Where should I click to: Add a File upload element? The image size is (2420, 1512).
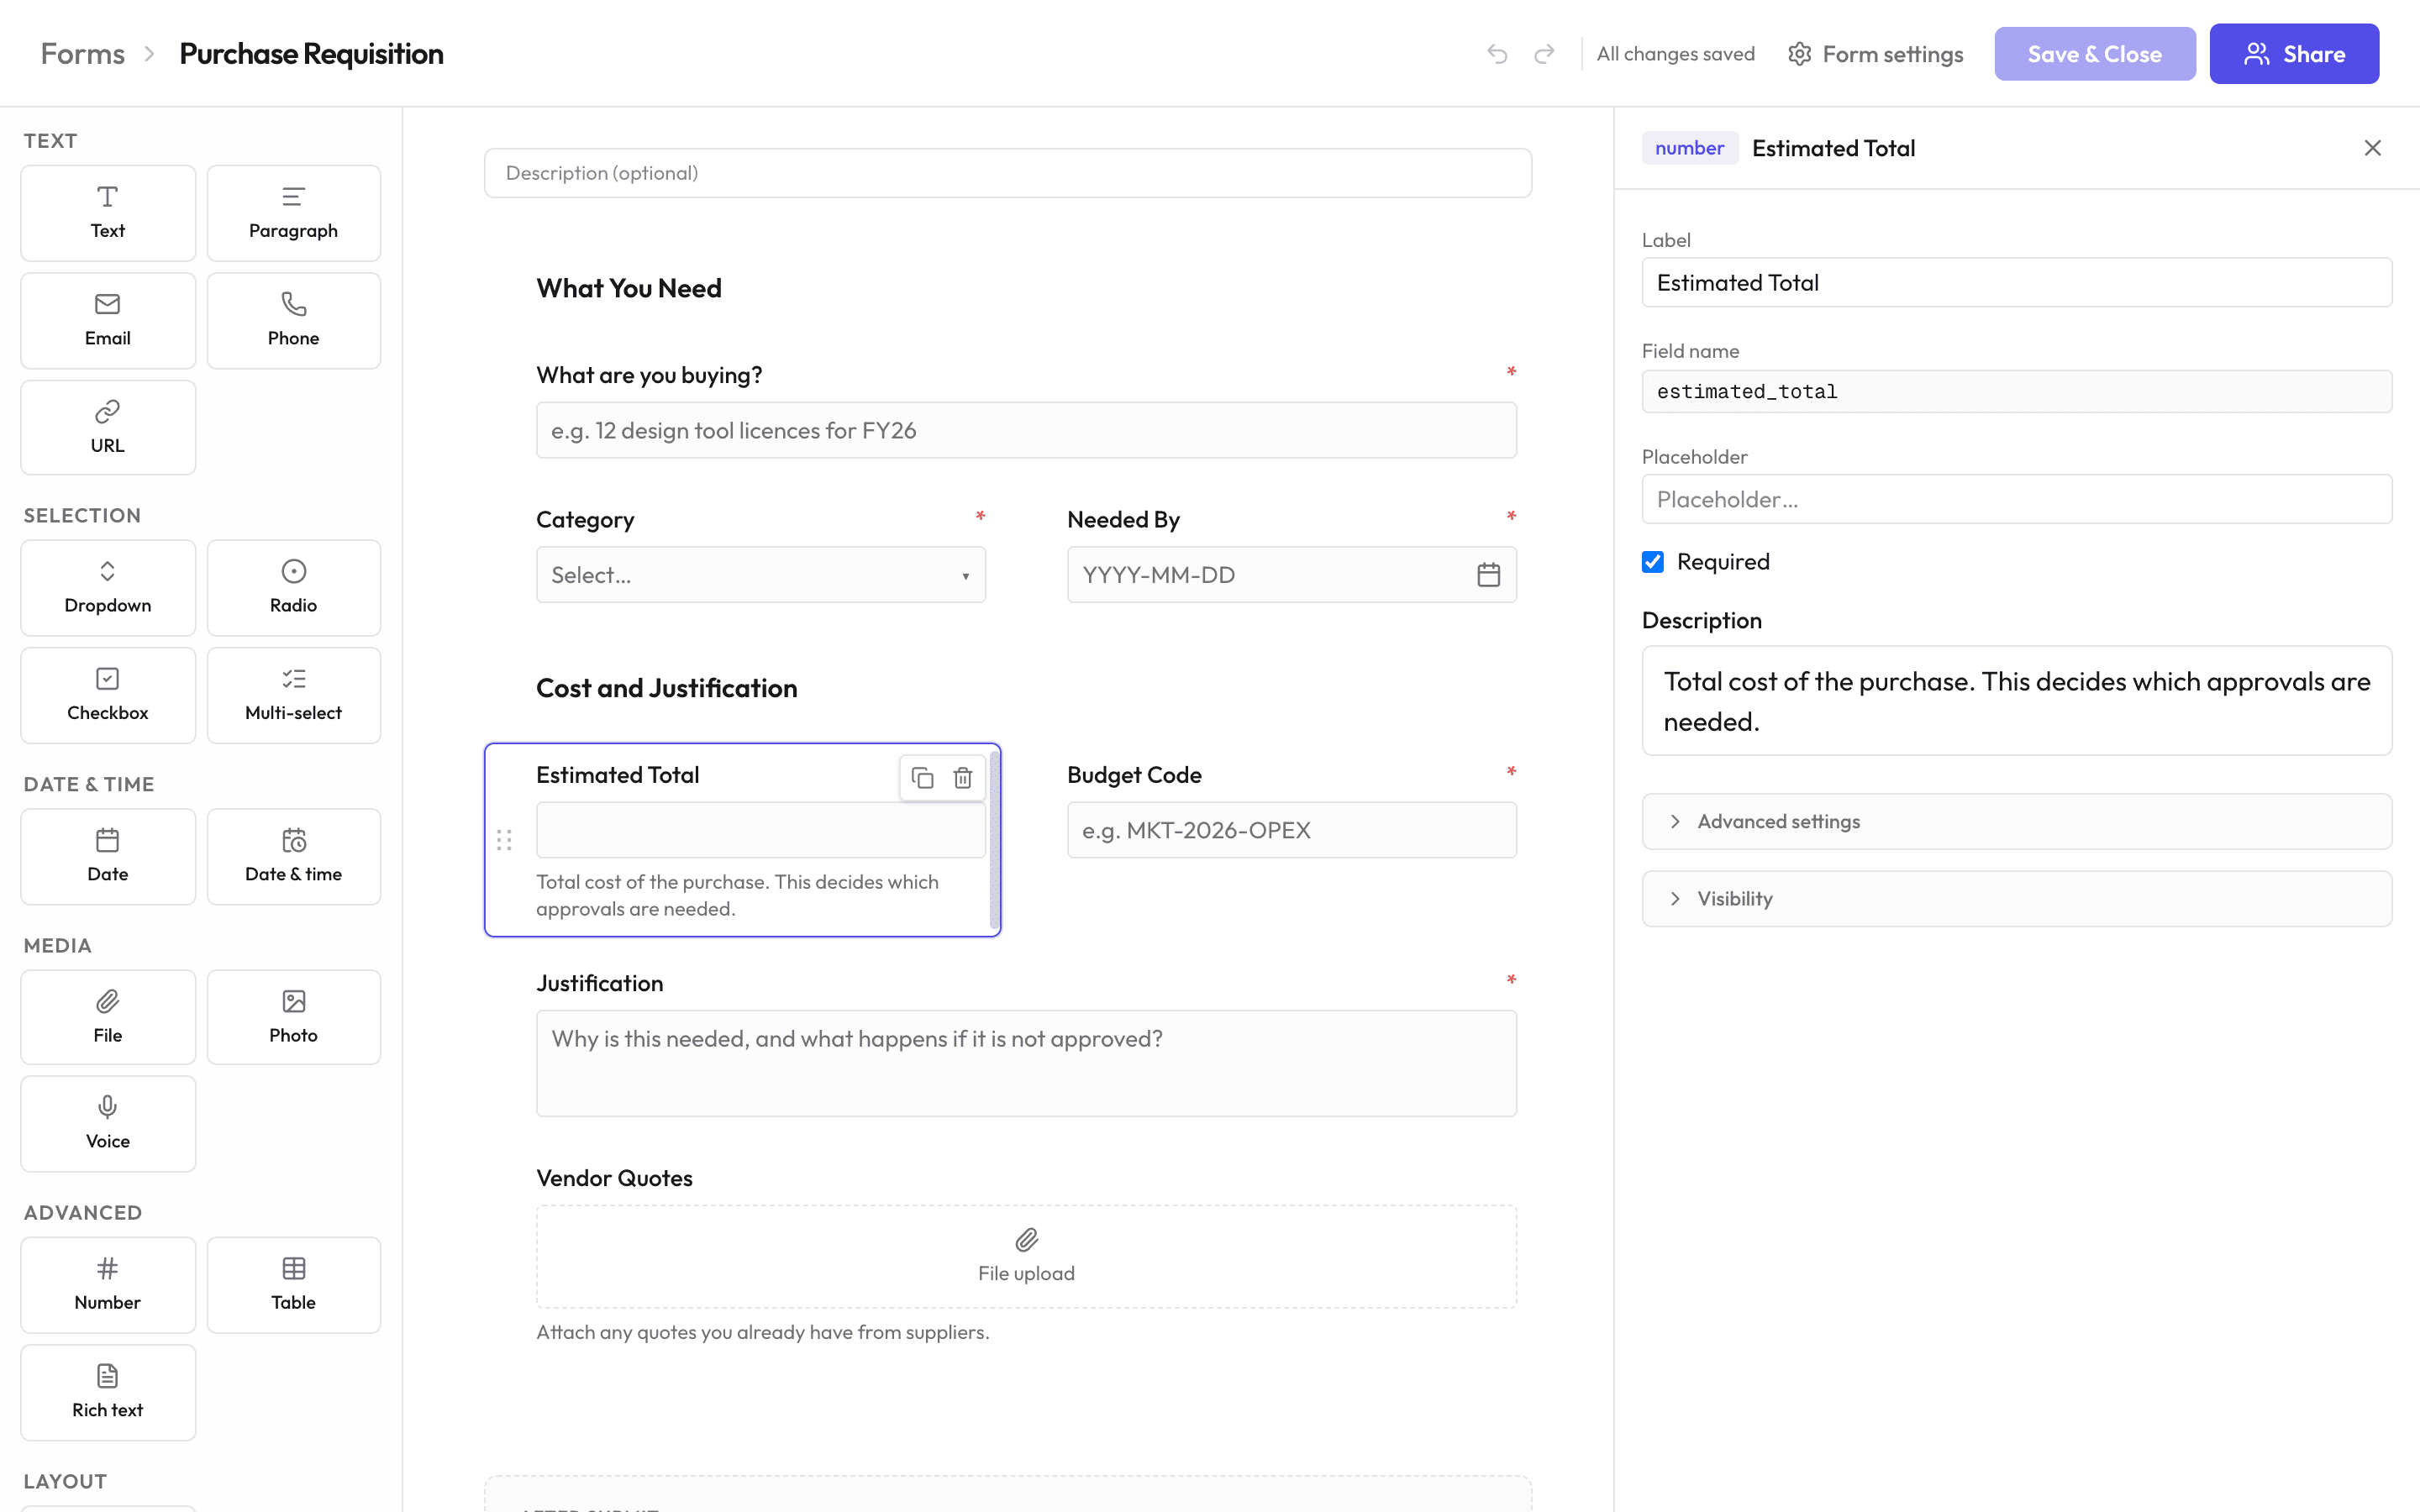[x=108, y=1017]
